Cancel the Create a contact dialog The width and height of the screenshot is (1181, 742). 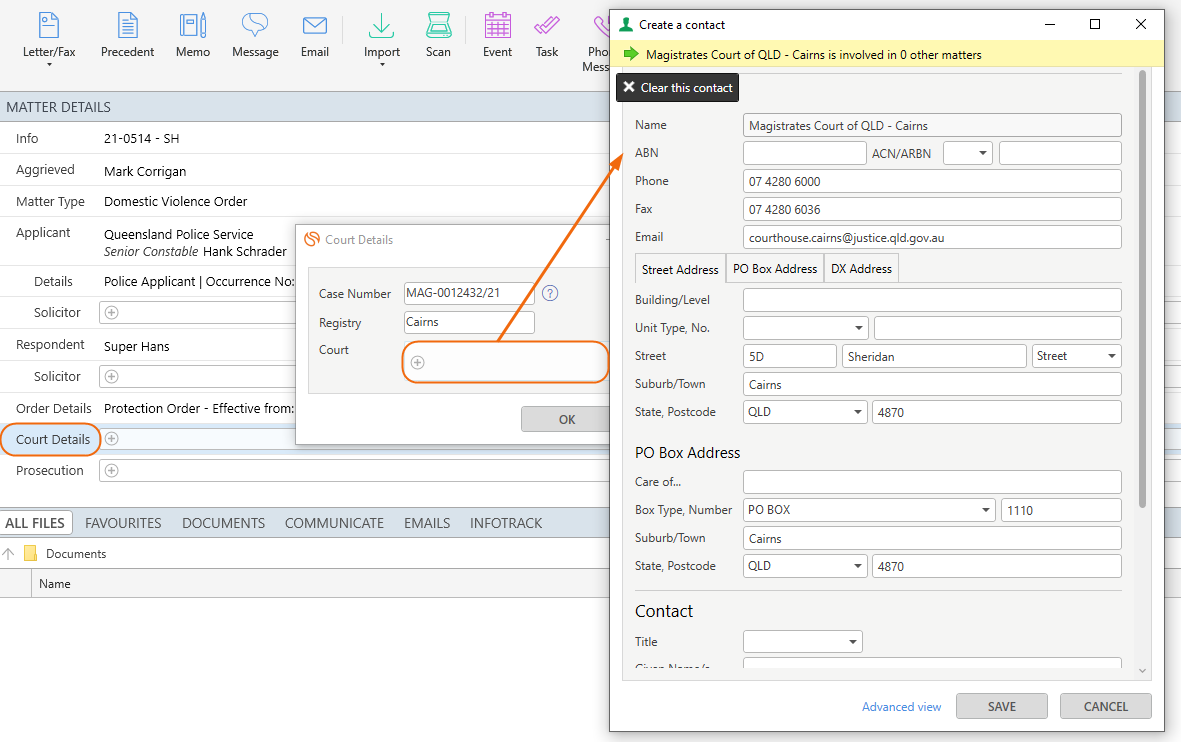pyautogui.click(x=1106, y=706)
